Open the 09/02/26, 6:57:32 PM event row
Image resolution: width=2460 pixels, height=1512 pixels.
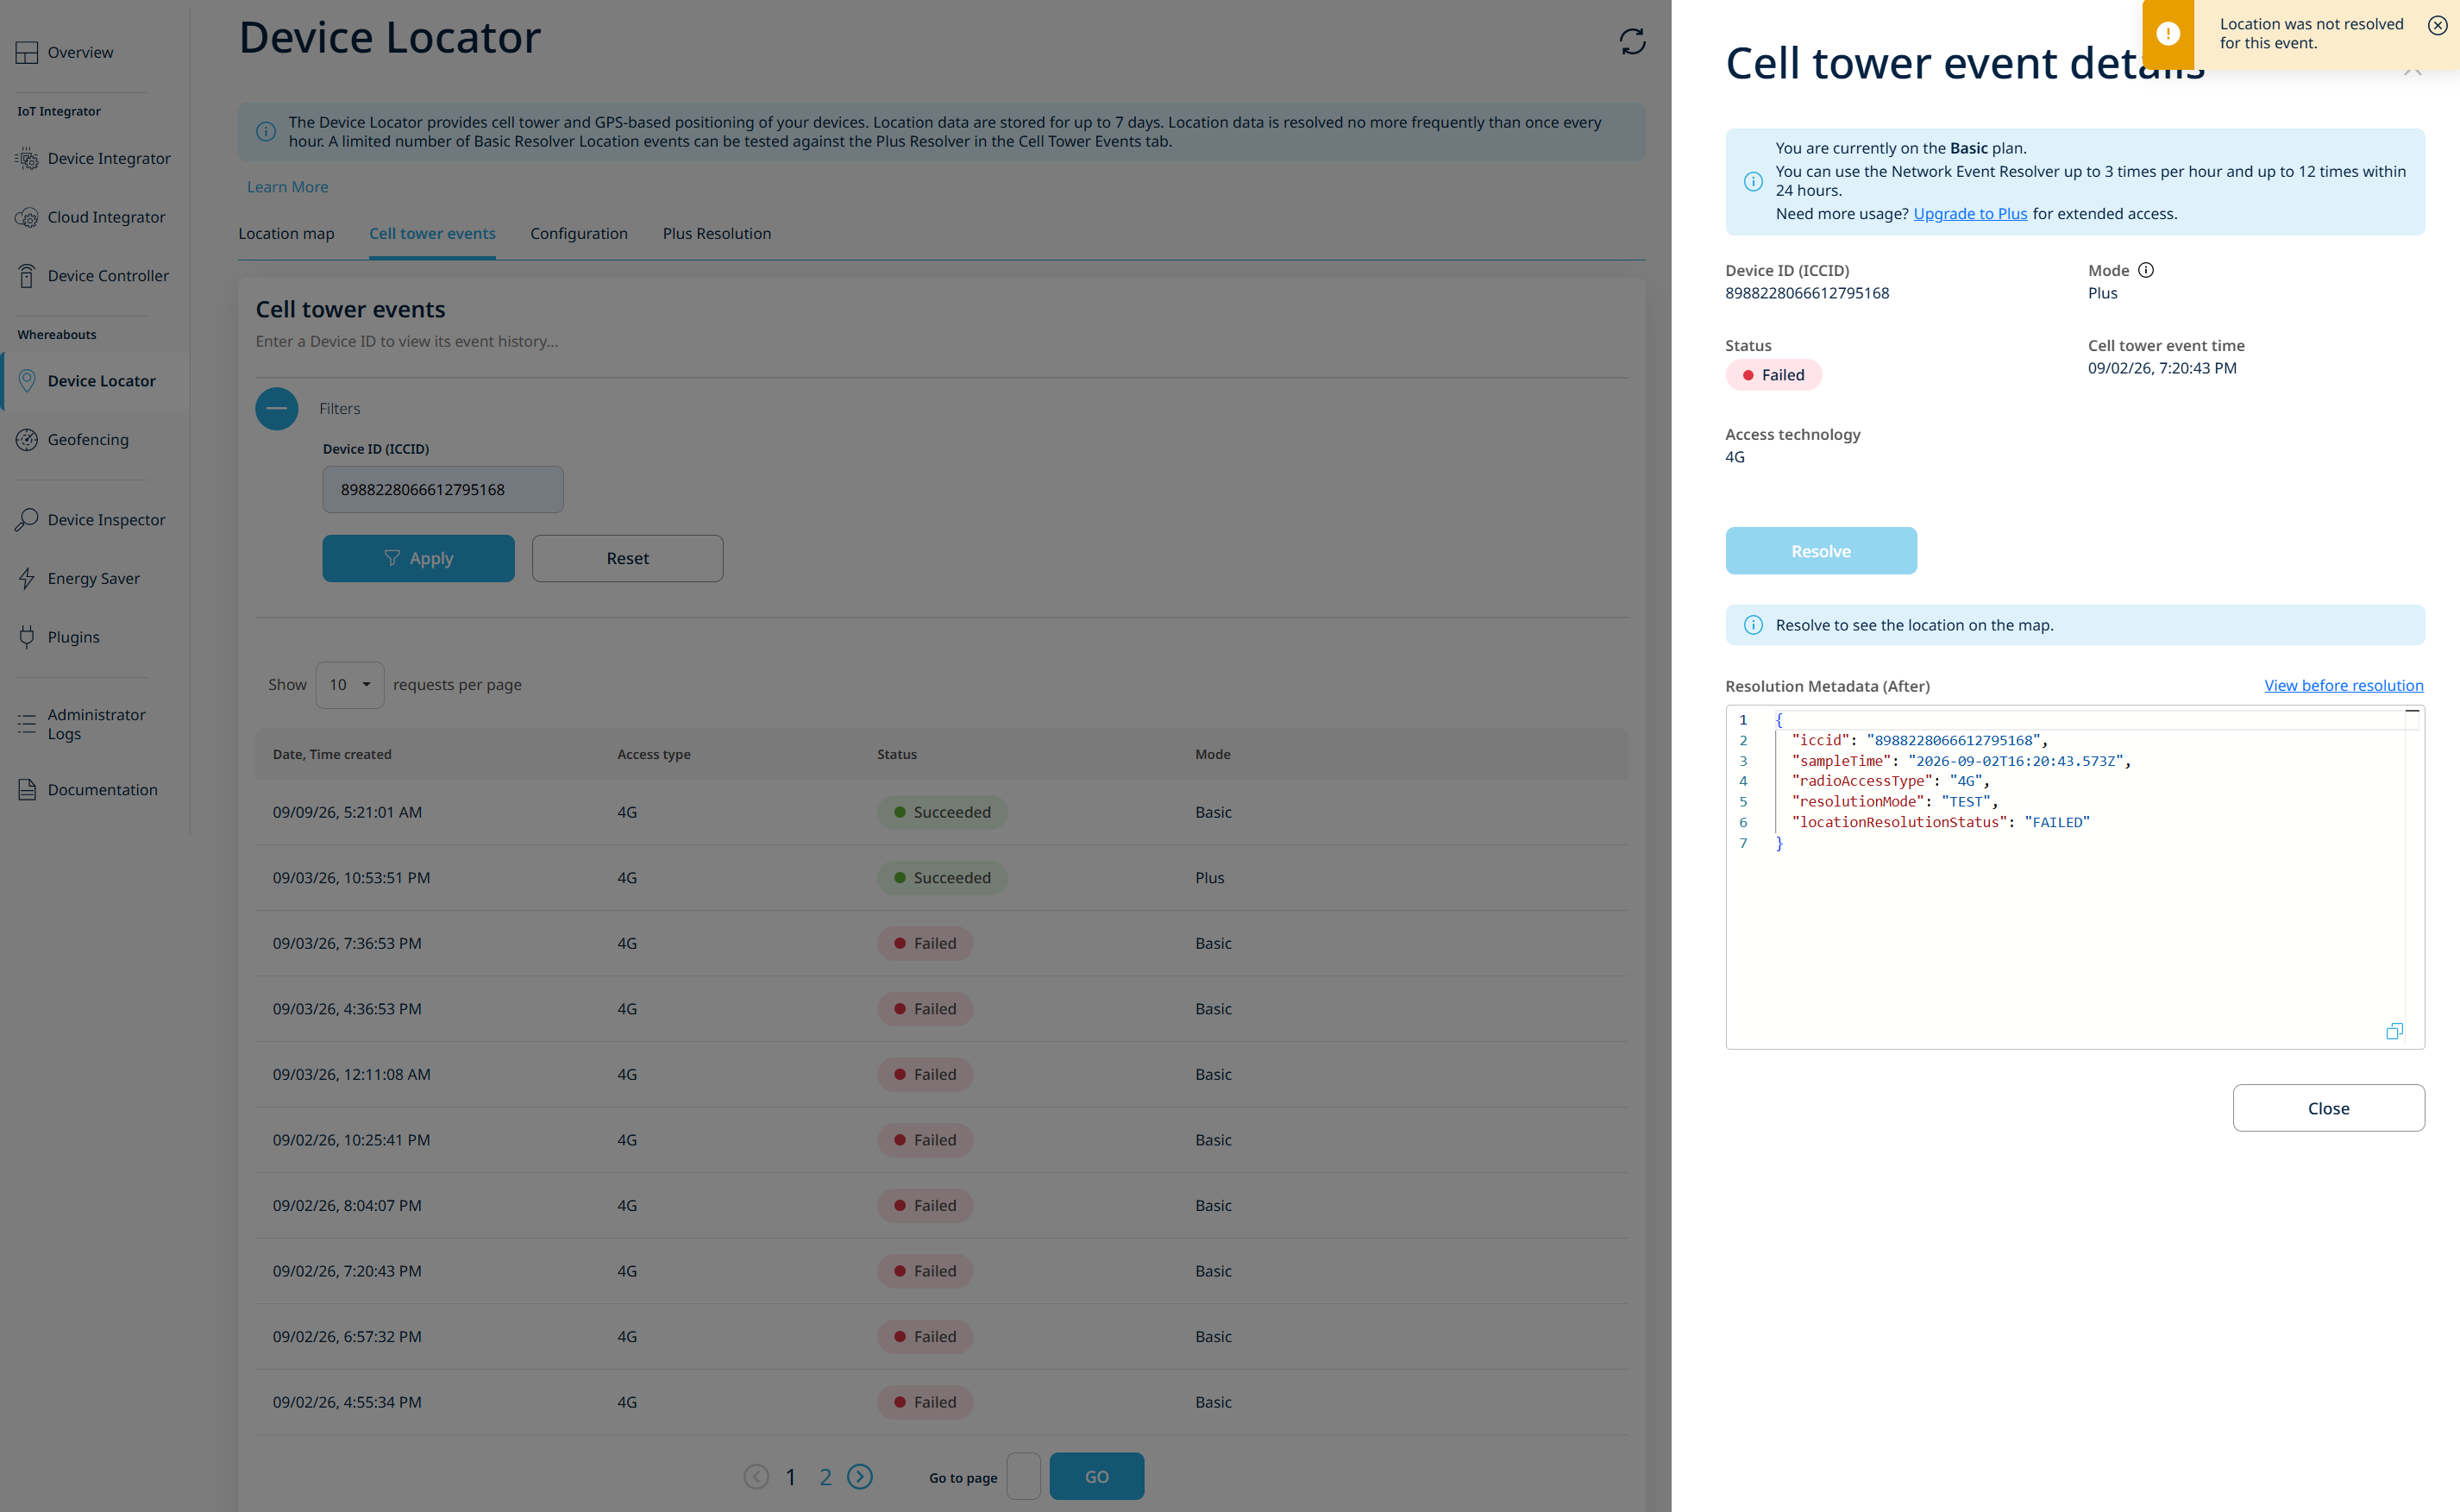click(x=941, y=1337)
